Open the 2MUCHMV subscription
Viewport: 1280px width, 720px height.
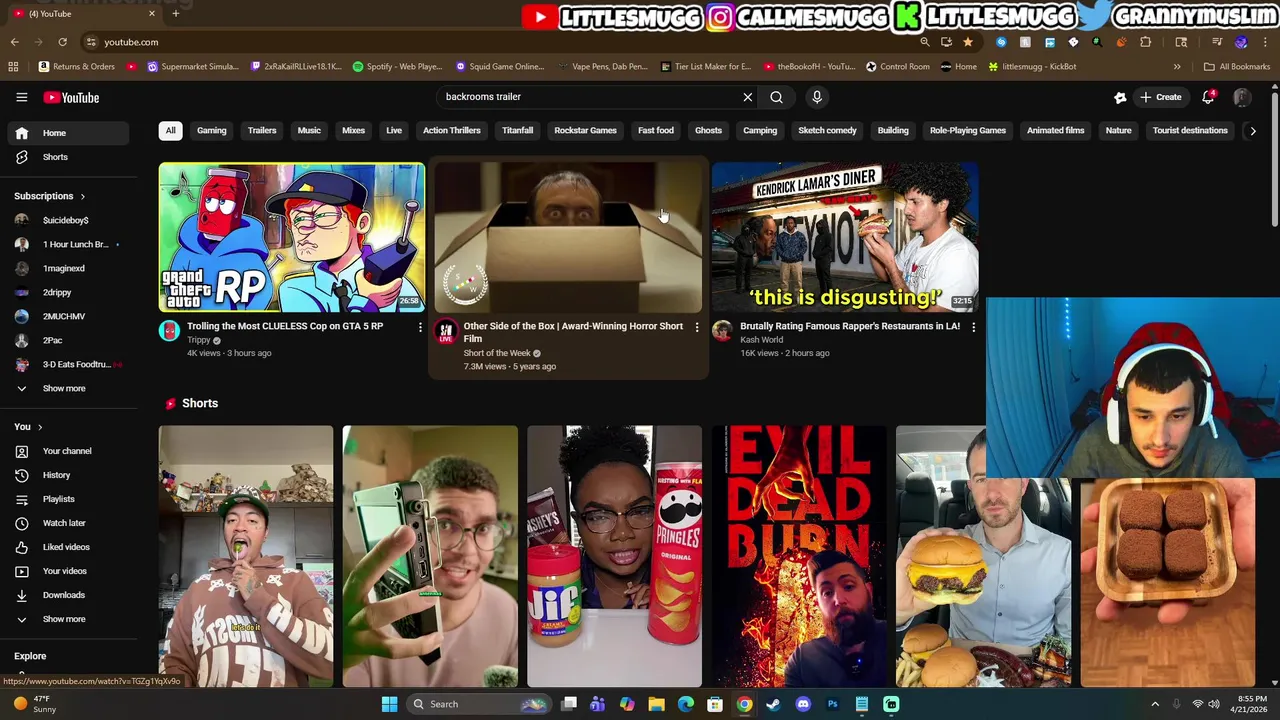coord(65,316)
